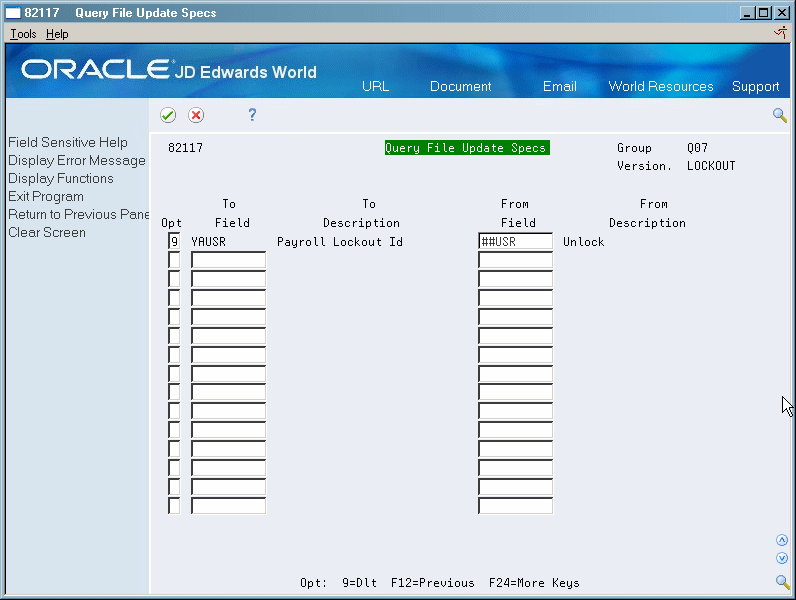Click the ORACLE JD Edwards World logo
Viewport: 796px width, 600px height.
tap(169, 70)
